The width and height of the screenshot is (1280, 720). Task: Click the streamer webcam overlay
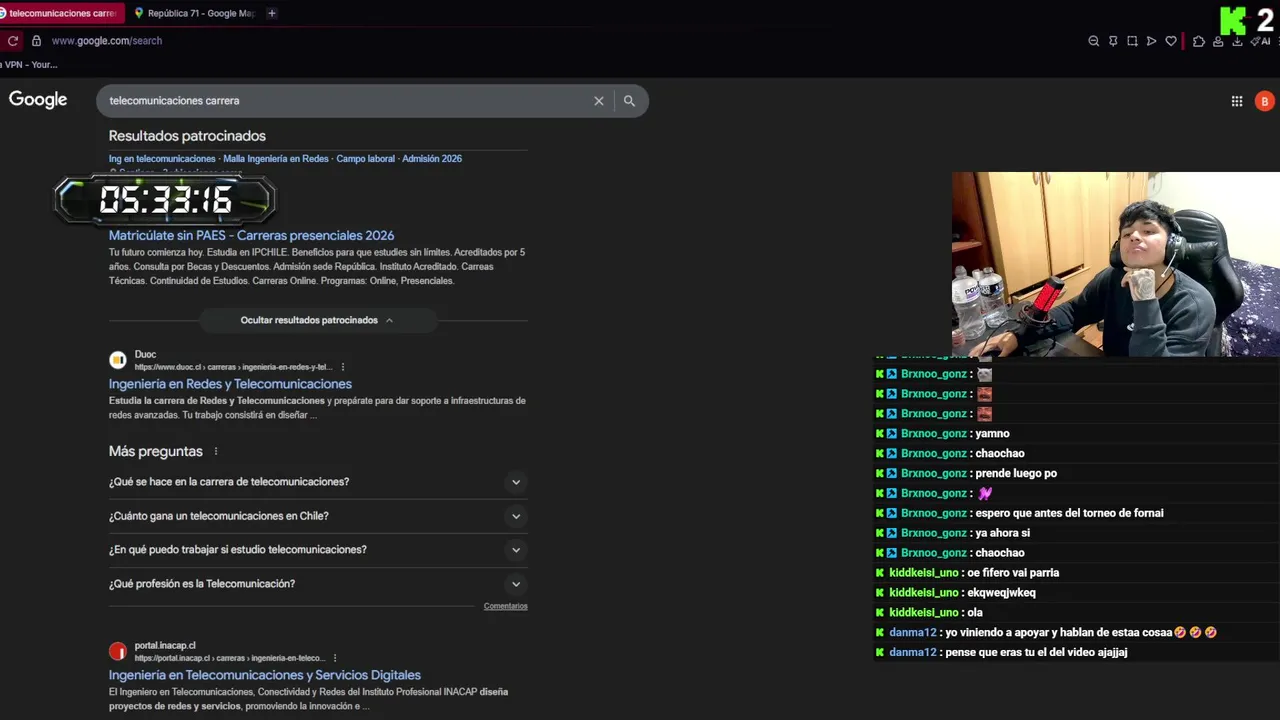(1115, 264)
